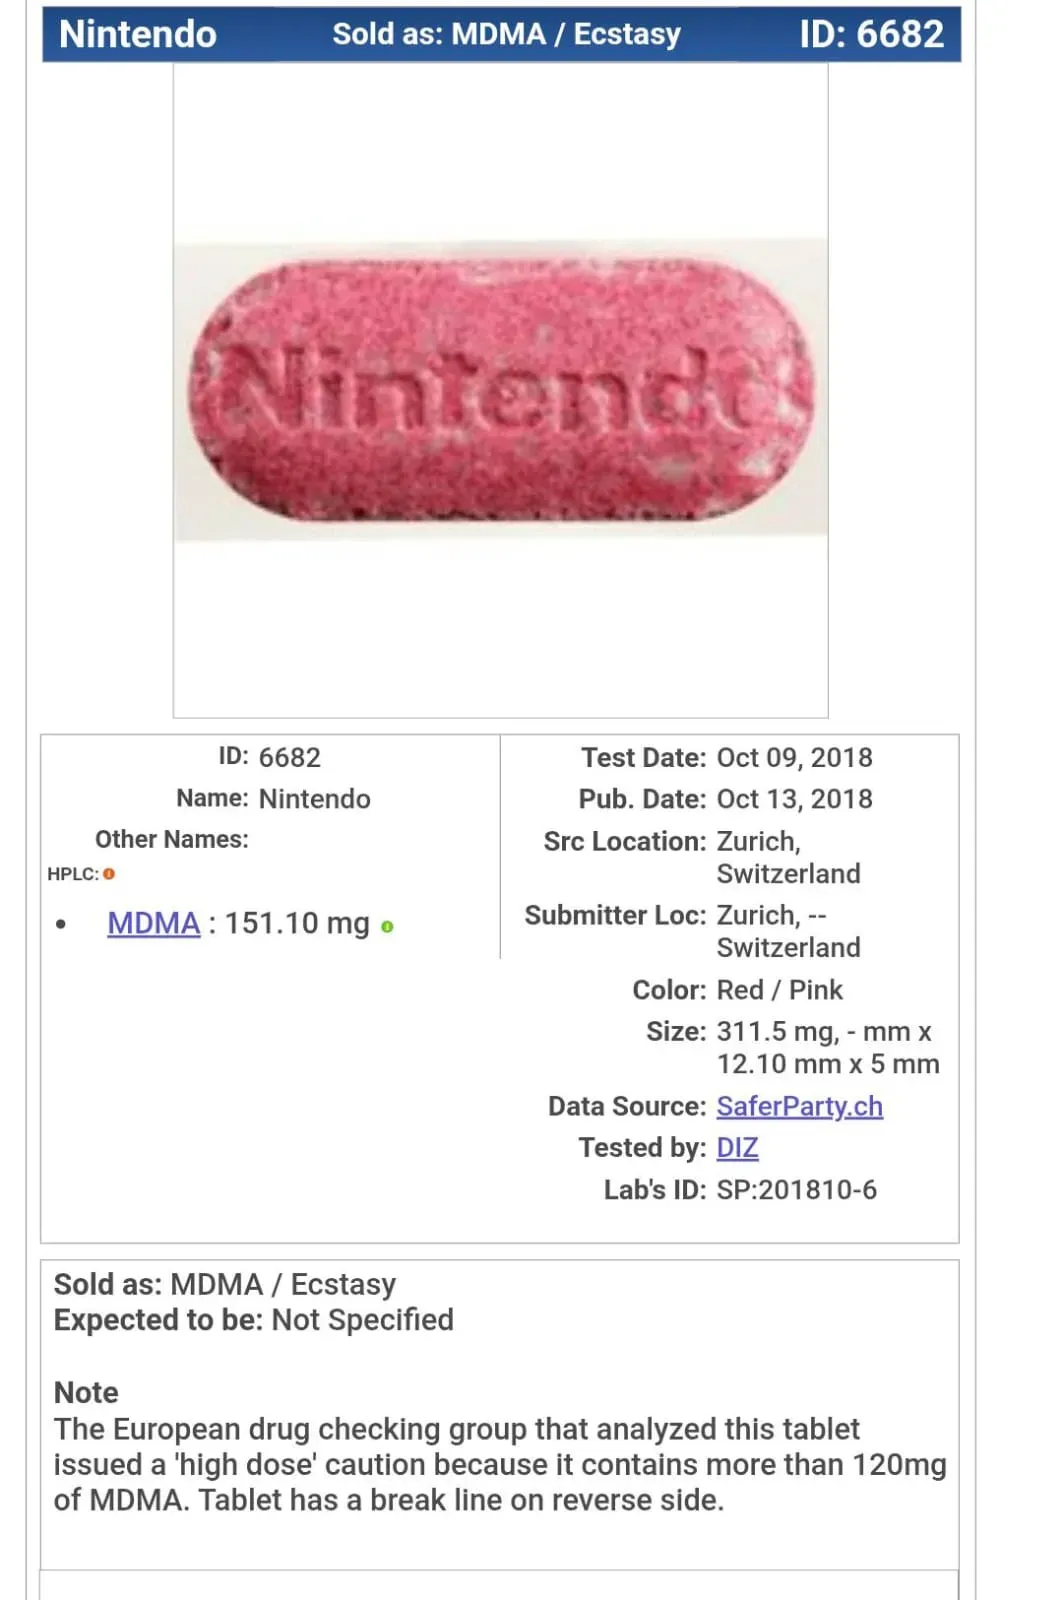Select the Test Date value Oct 09, 2018
The width and height of the screenshot is (1063, 1600).
click(794, 758)
